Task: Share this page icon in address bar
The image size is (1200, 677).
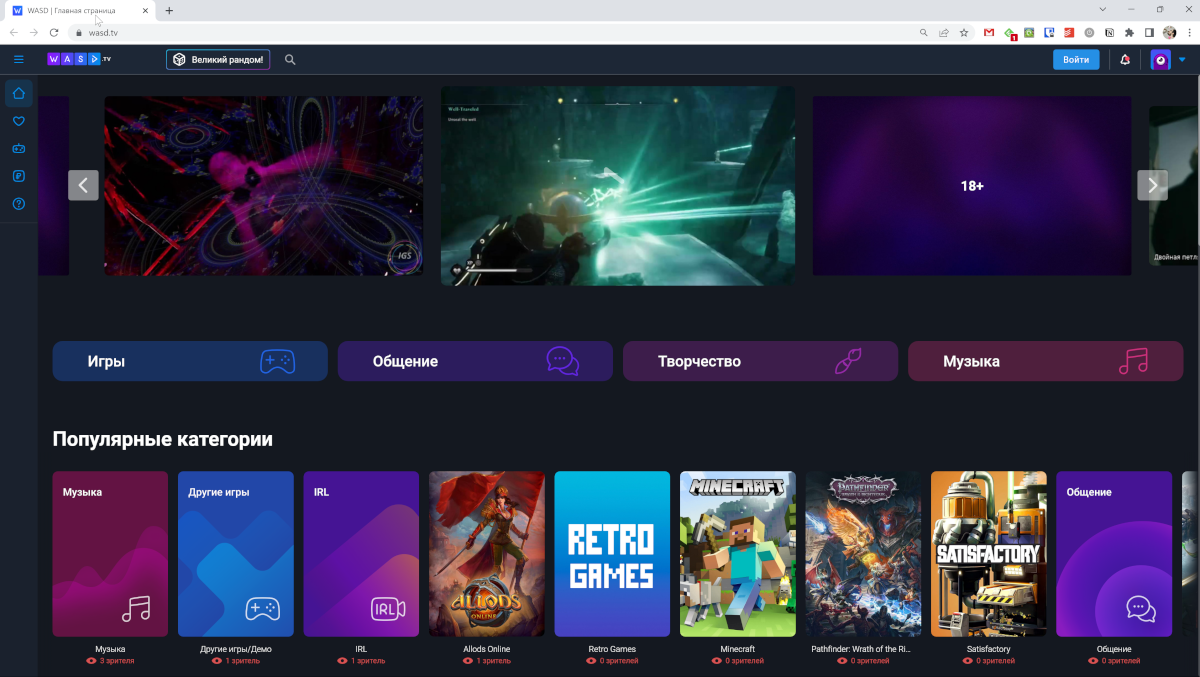Action: pos(943,32)
